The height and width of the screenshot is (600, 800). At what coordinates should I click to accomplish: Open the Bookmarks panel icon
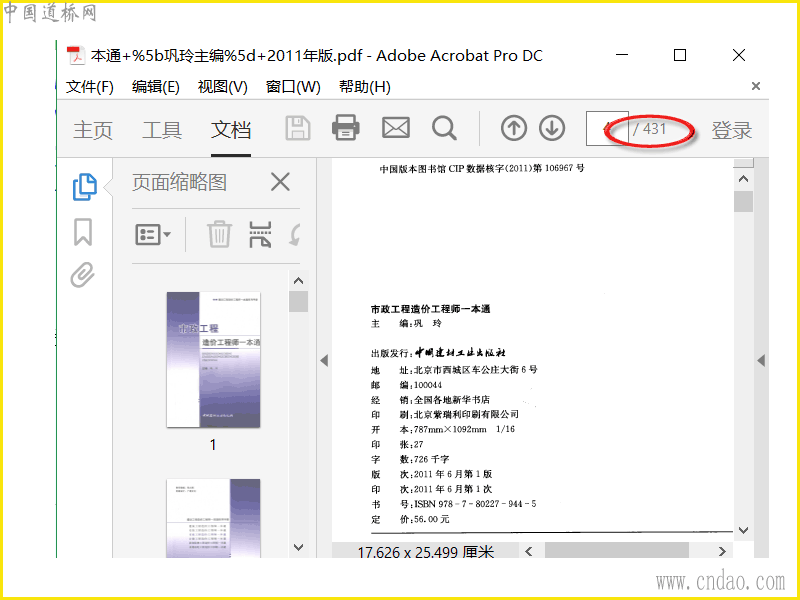tap(83, 232)
